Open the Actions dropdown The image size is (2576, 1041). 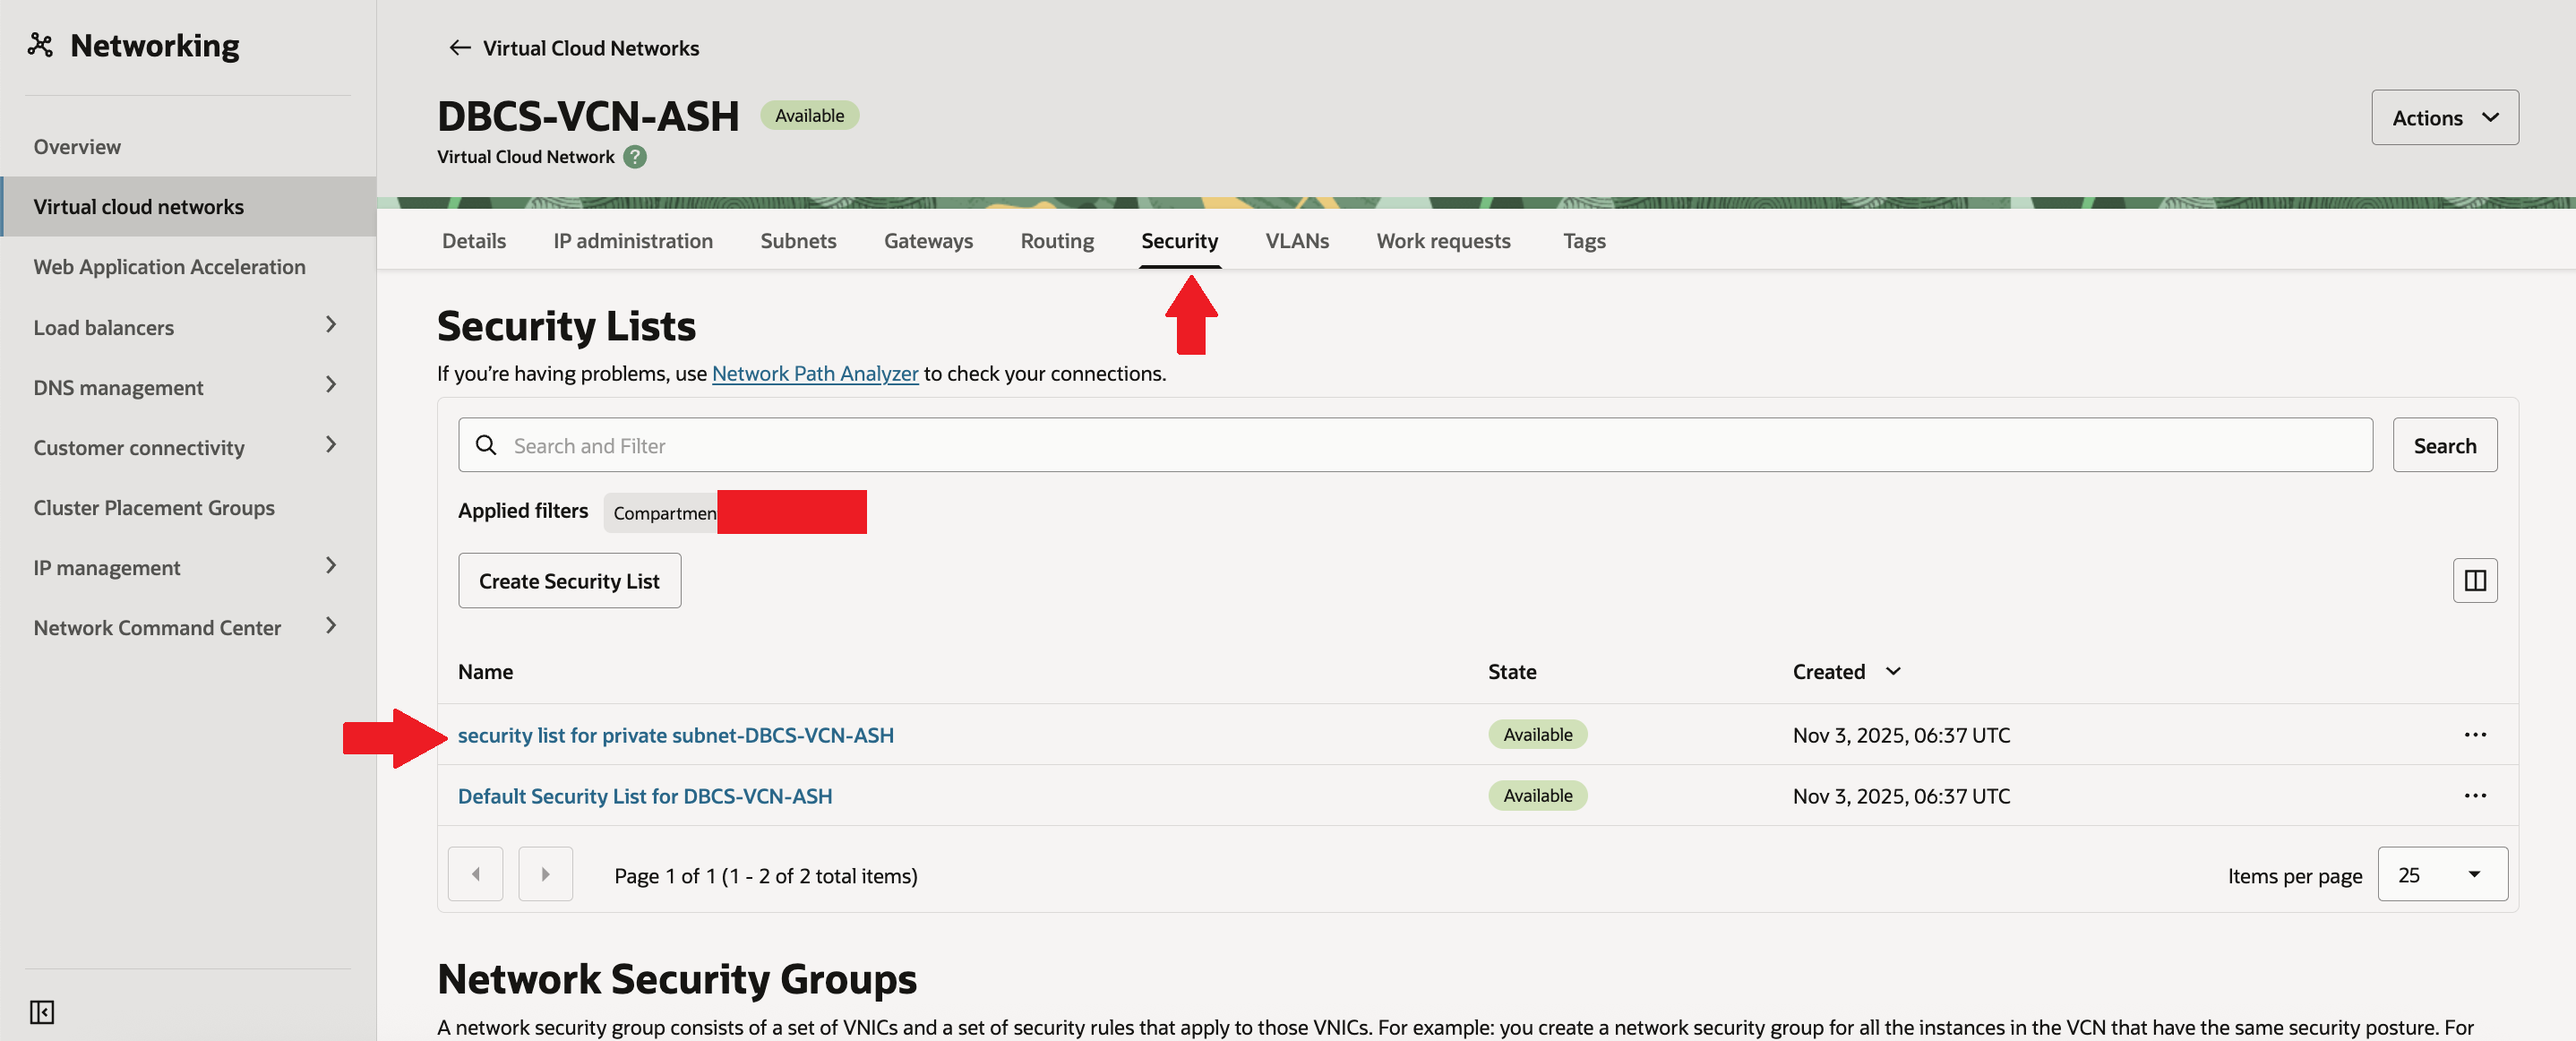coord(2444,118)
